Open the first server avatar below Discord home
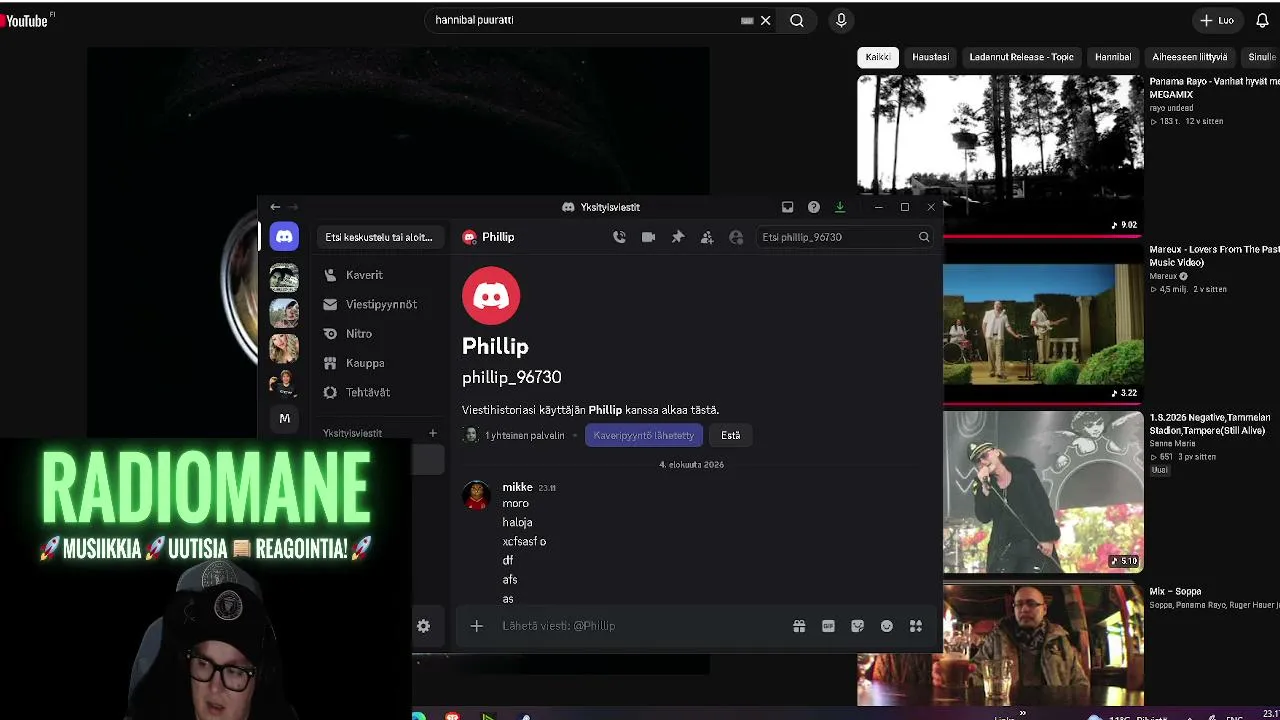The width and height of the screenshot is (1280, 720). click(284, 278)
